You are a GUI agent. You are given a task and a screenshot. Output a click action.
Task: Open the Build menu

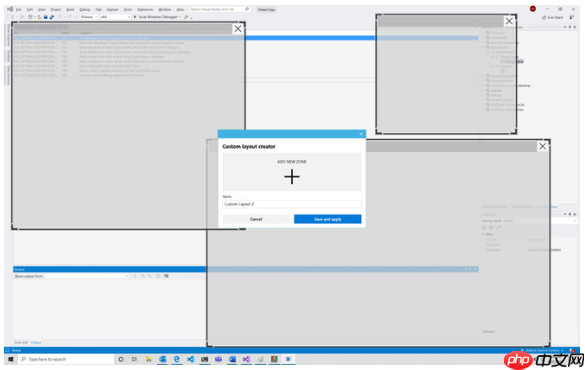pyautogui.click(x=70, y=9)
